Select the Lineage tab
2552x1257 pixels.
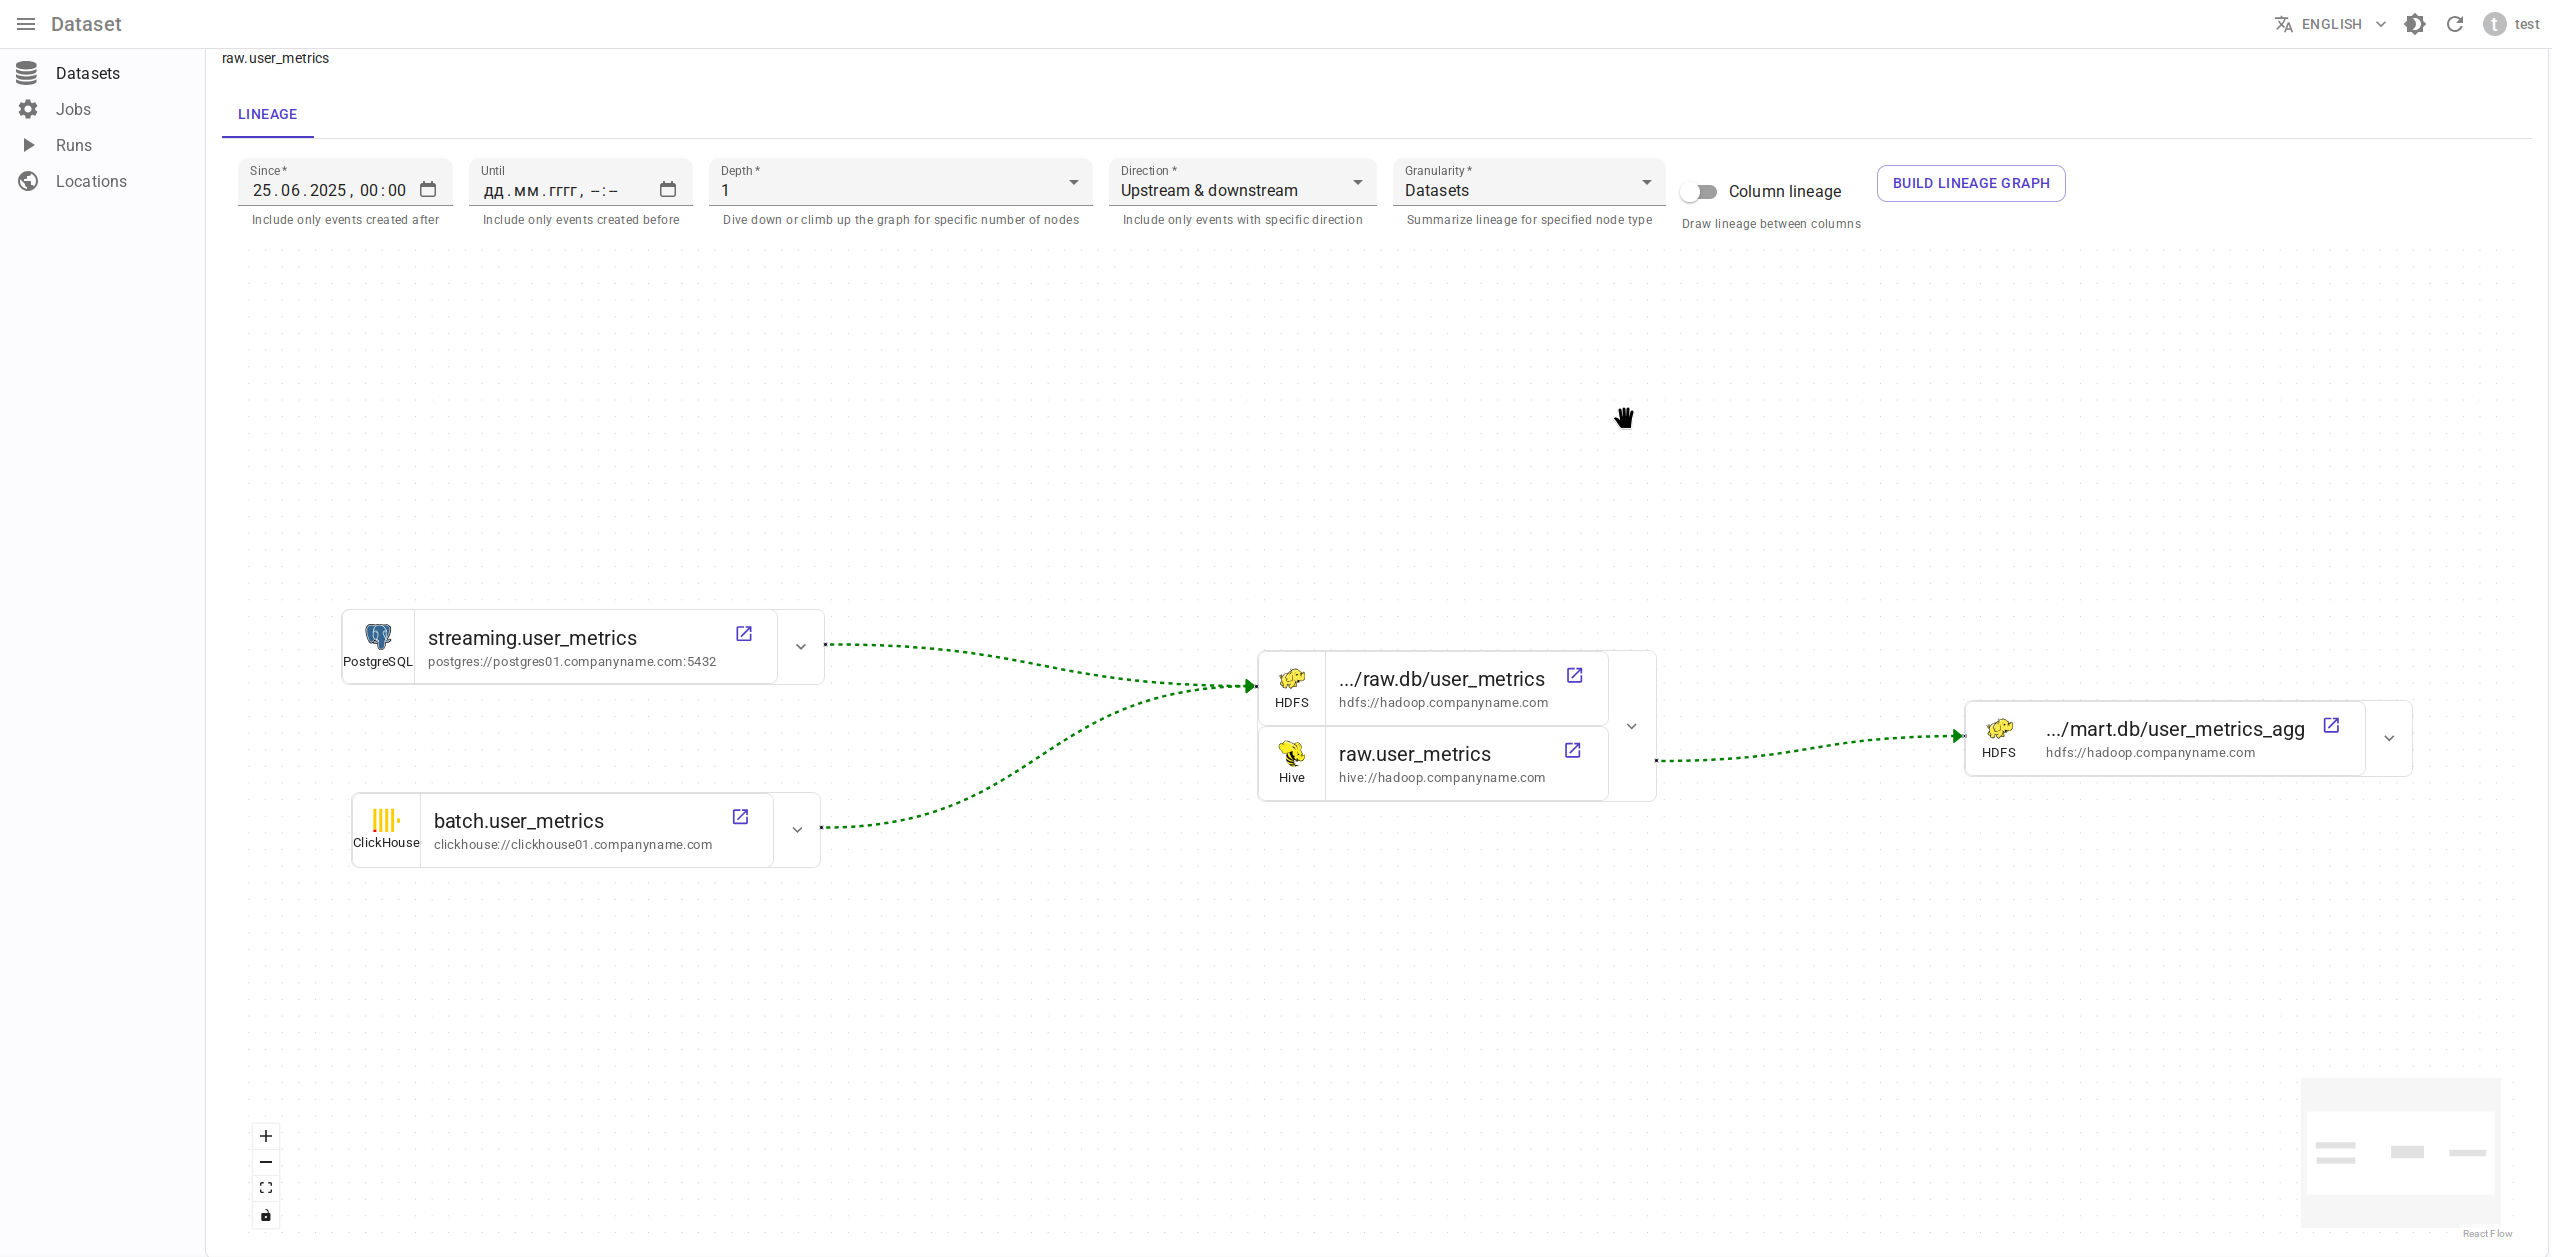267,114
